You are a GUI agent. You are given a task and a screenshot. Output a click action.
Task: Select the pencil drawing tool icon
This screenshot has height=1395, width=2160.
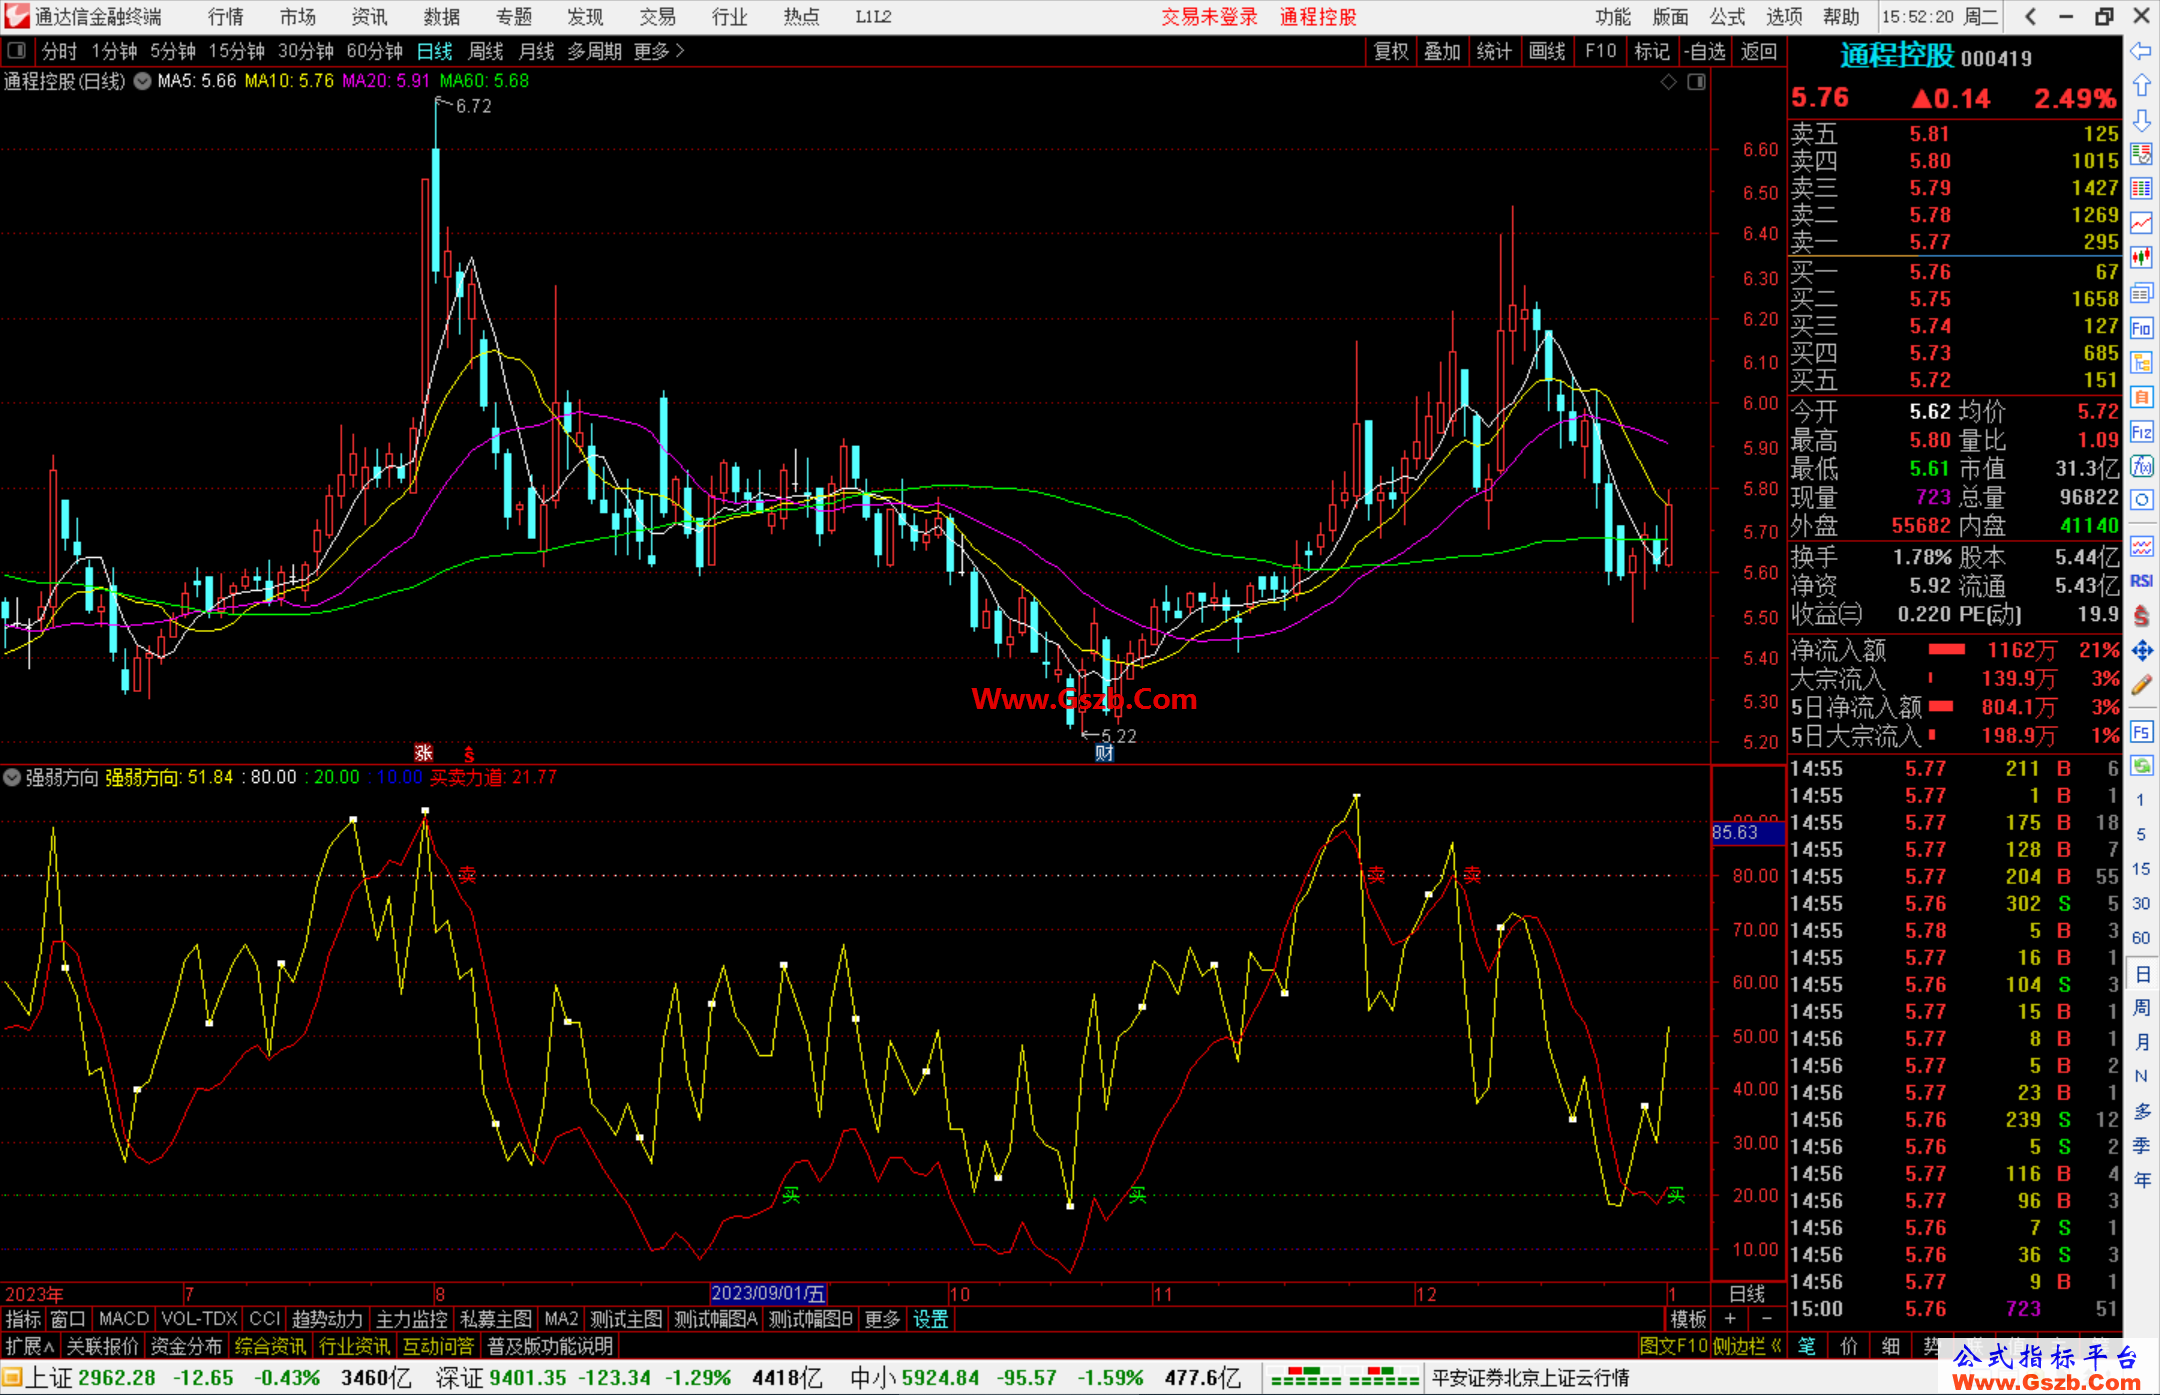(2141, 685)
